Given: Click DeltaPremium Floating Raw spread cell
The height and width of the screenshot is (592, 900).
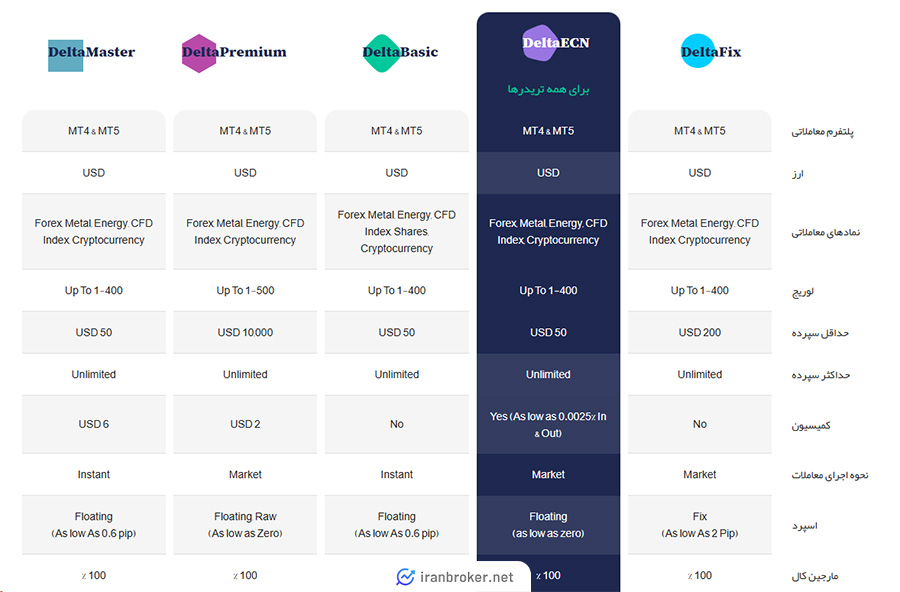Looking at the screenshot, I should click(x=245, y=525).
